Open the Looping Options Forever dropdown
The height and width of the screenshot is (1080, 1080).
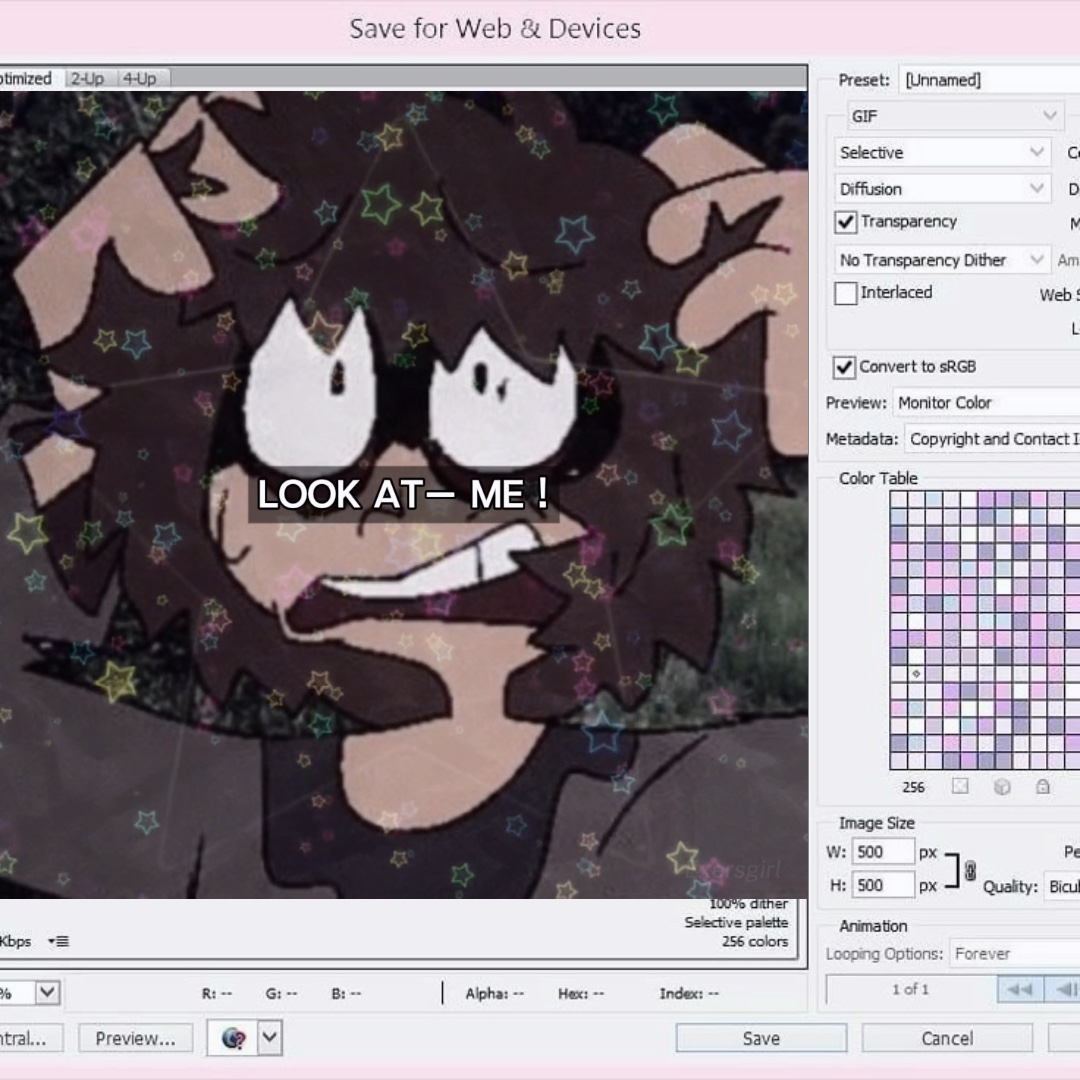[1015, 953]
